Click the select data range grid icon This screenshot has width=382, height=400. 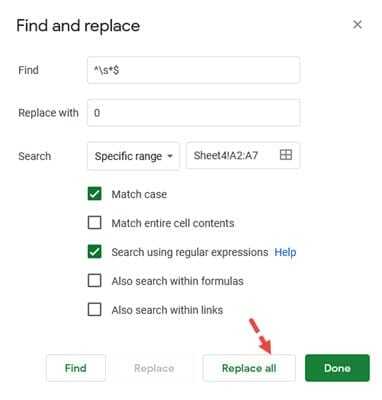286,155
